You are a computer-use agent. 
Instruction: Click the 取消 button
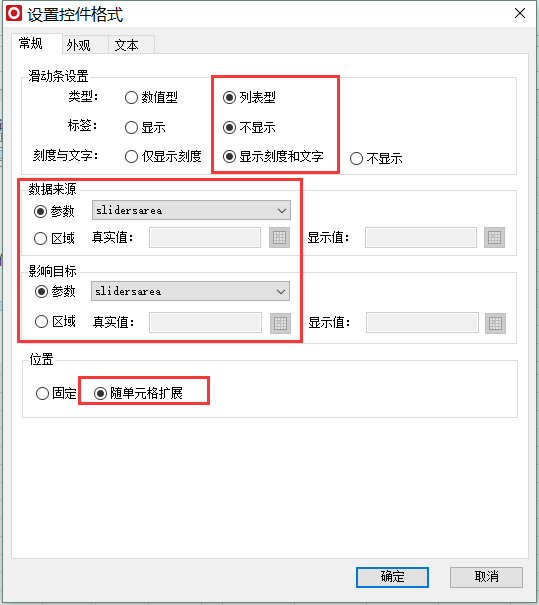[486, 577]
